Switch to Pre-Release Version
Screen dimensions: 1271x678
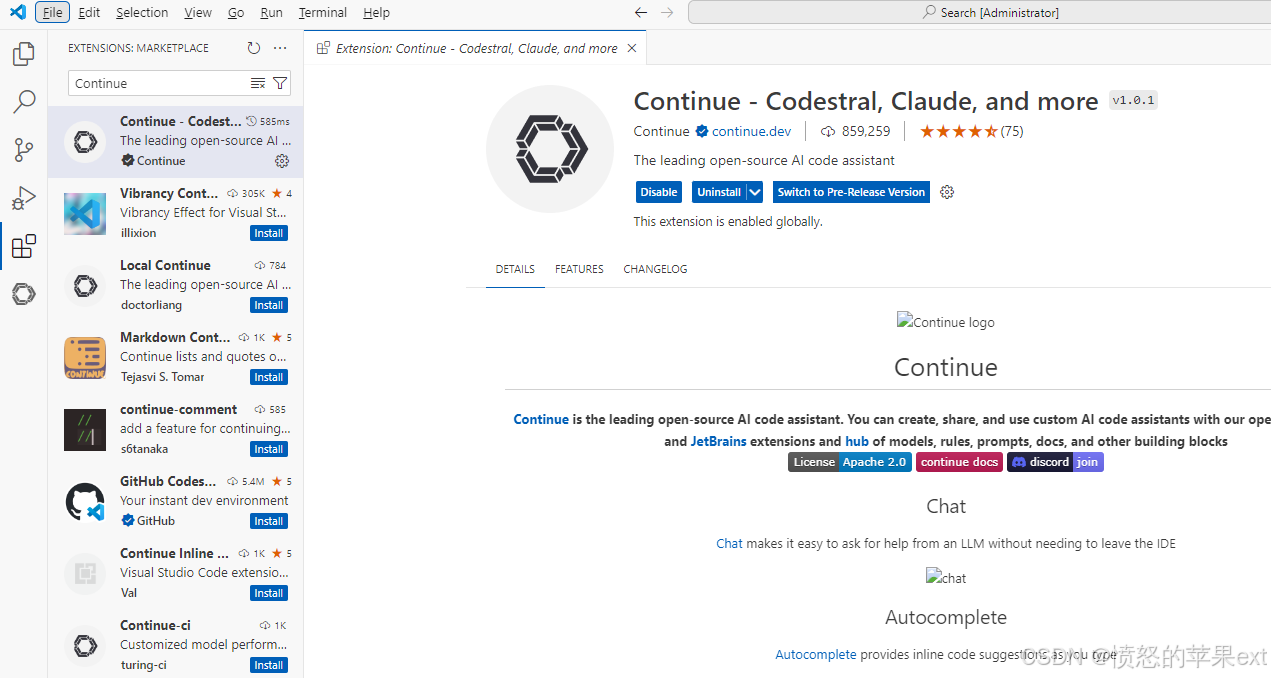coord(851,192)
